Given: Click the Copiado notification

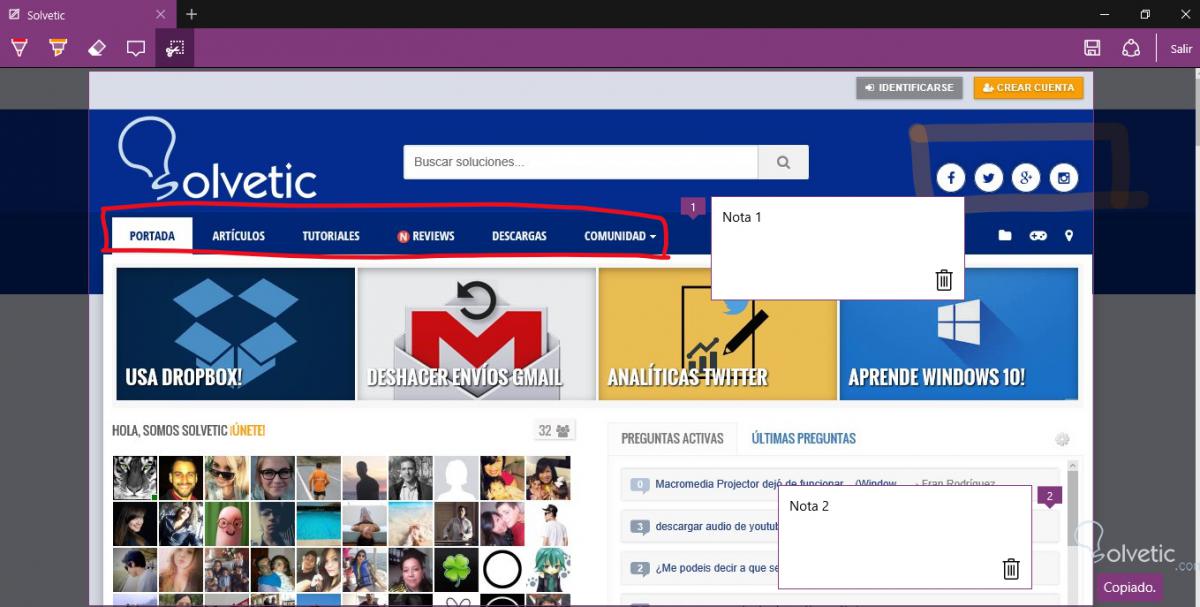Looking at the screenshot, I should point(1130,587).
